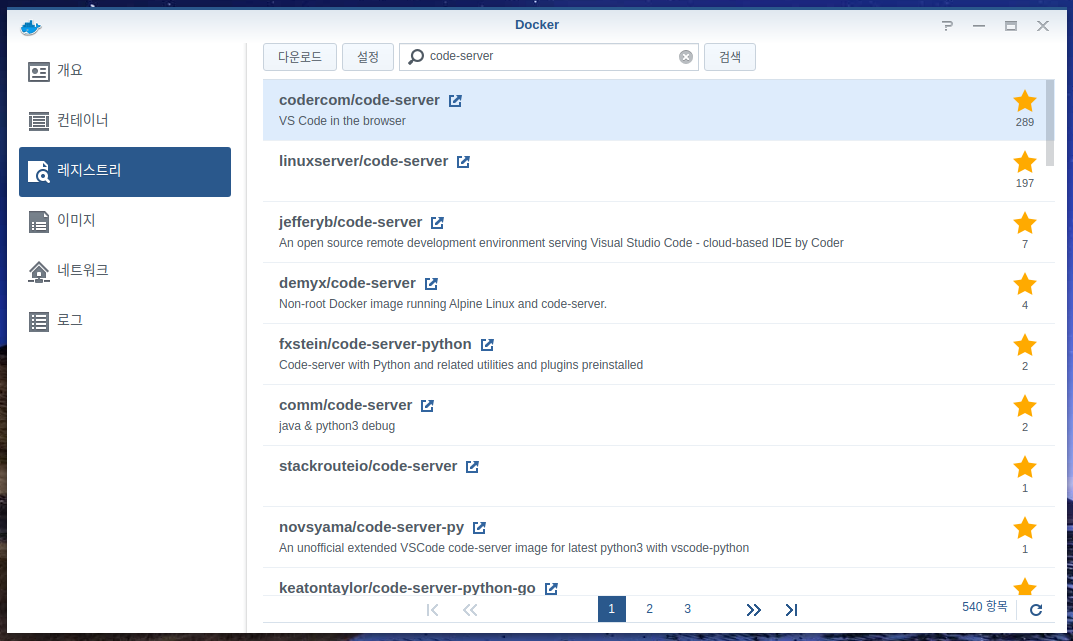Select page 2 in pagination
The height and width of the screenshot is (641, 1073).
[x=649, y=609]
